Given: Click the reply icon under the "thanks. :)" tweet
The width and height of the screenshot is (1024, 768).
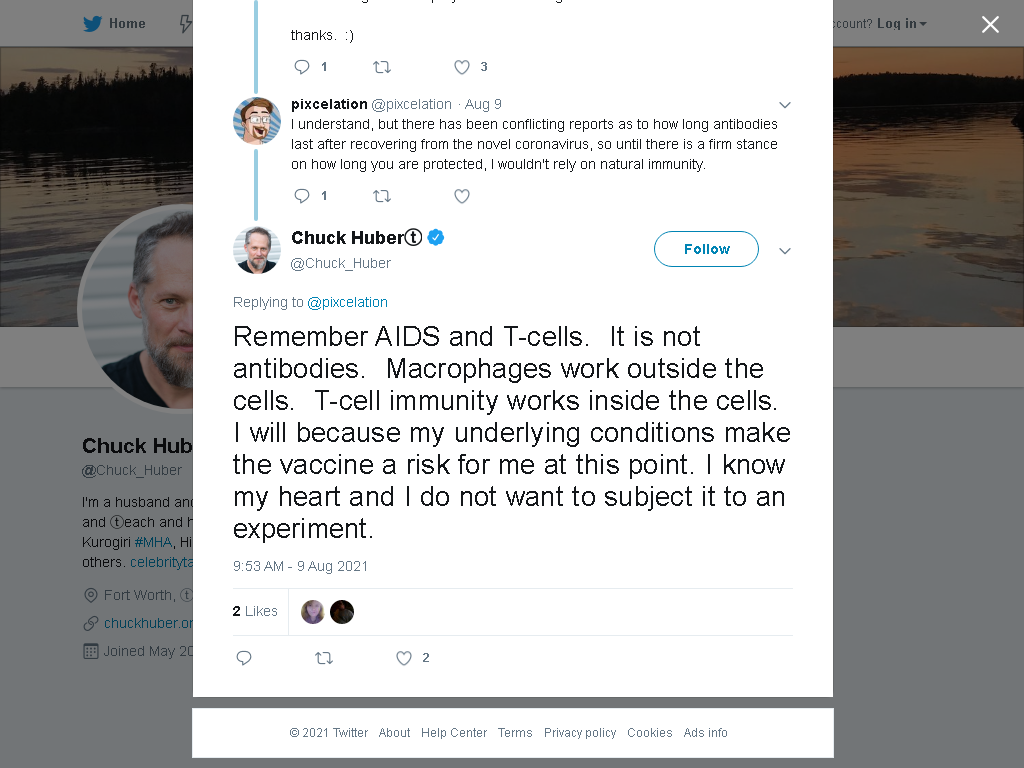Looking at the screenshot, I should coord(302,67).
